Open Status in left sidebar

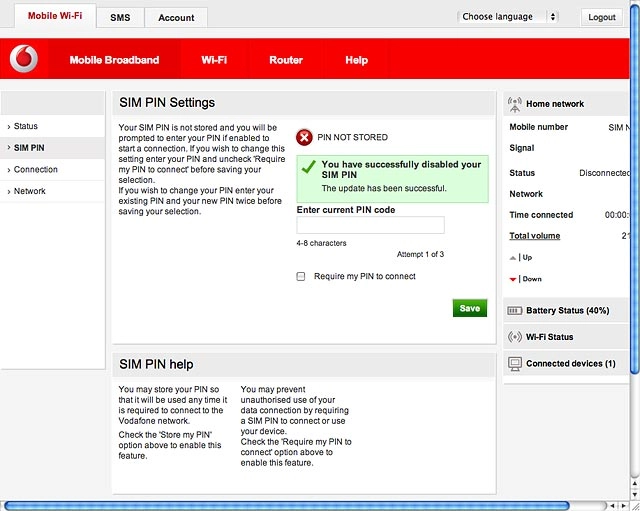(x=52, y=126)
